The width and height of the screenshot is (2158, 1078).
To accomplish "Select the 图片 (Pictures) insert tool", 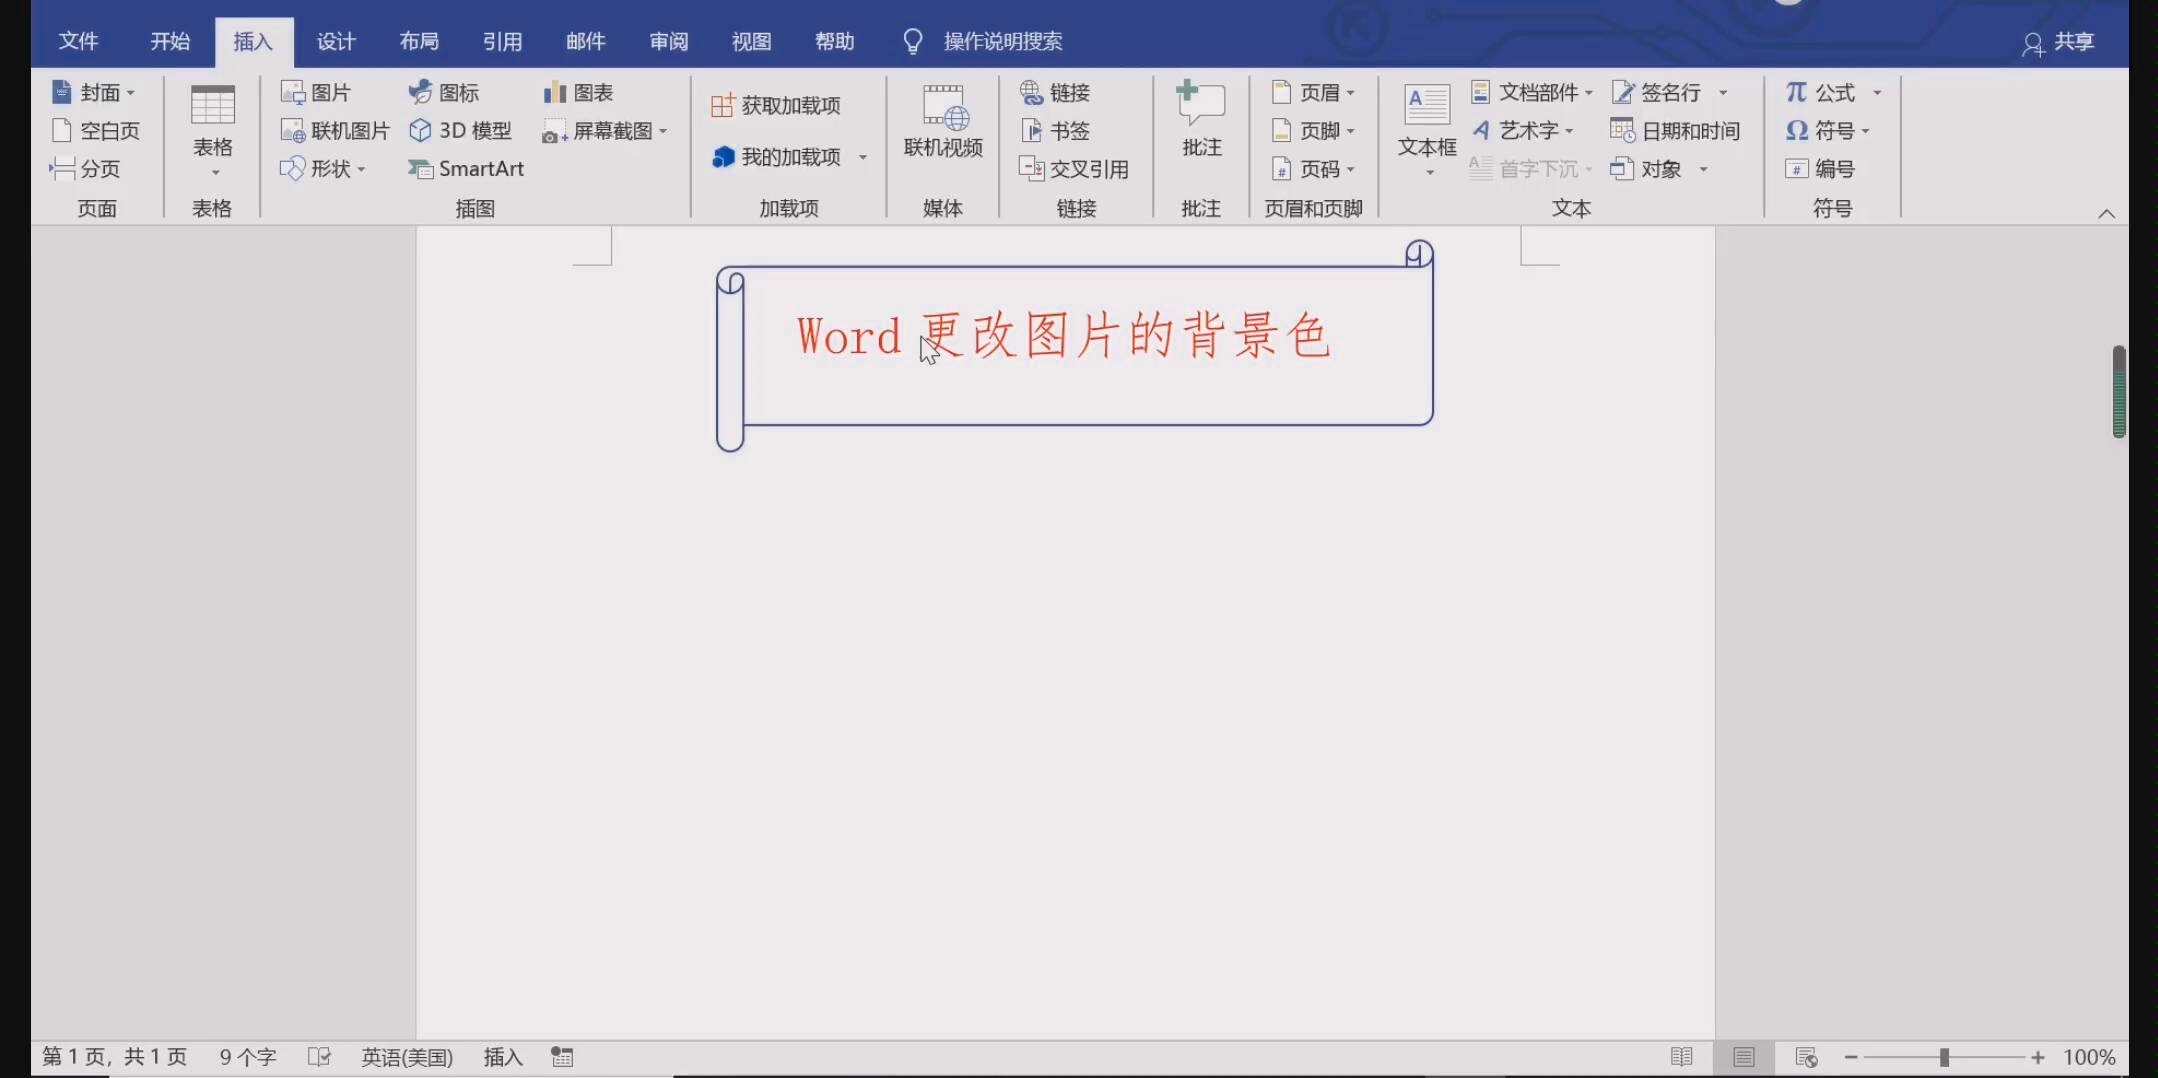I will 316,92.
